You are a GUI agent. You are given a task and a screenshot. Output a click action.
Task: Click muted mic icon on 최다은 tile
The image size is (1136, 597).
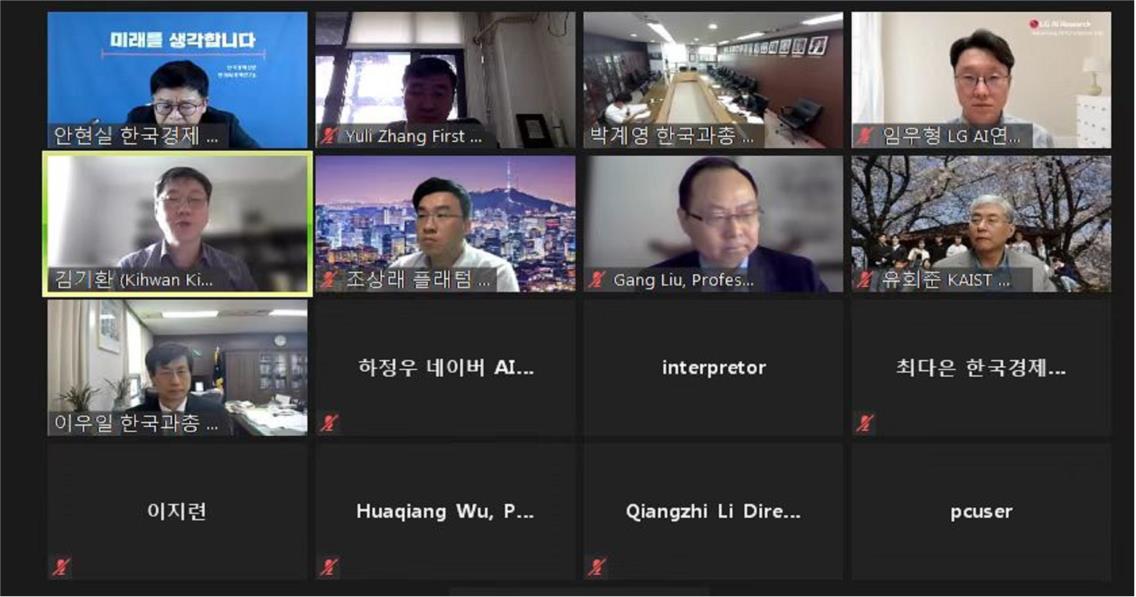[864, 423]
